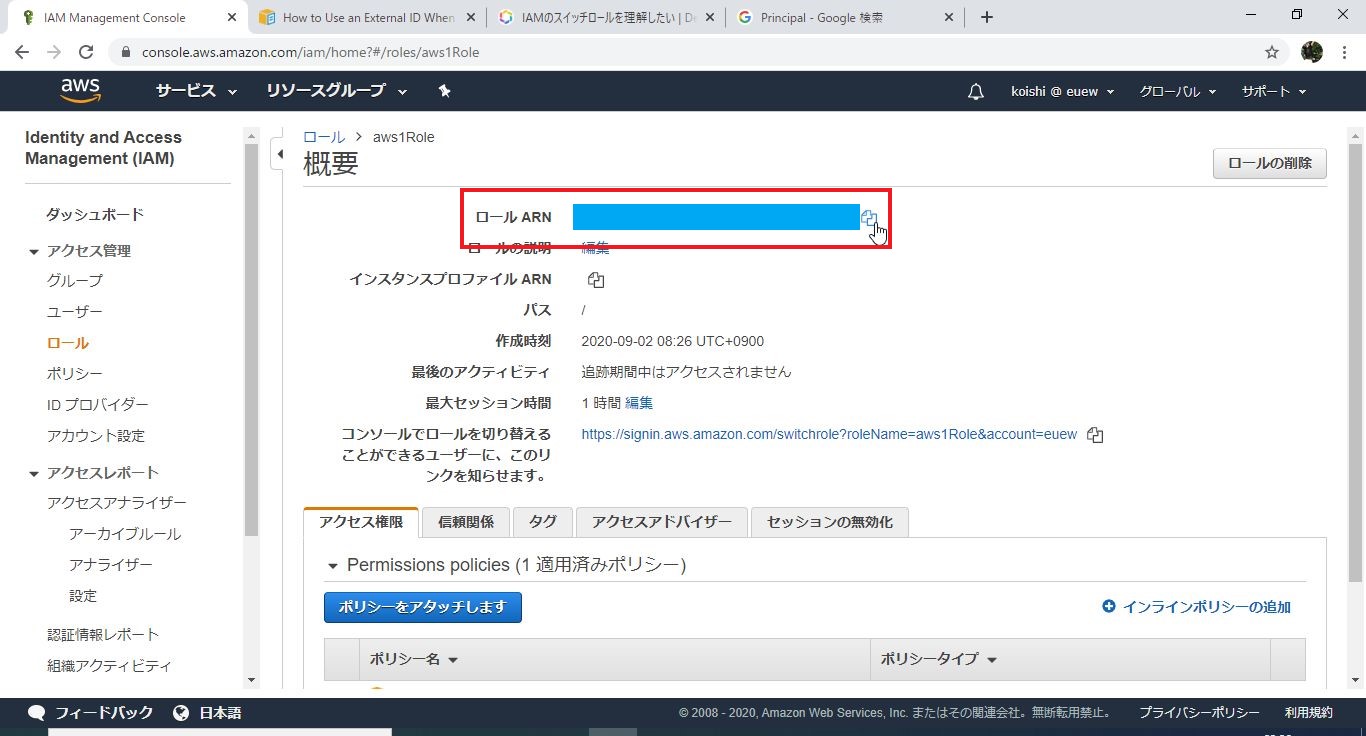Collapse the アクセス管理 section
This screenshot has width=1366, height=736.
[34, 251]
